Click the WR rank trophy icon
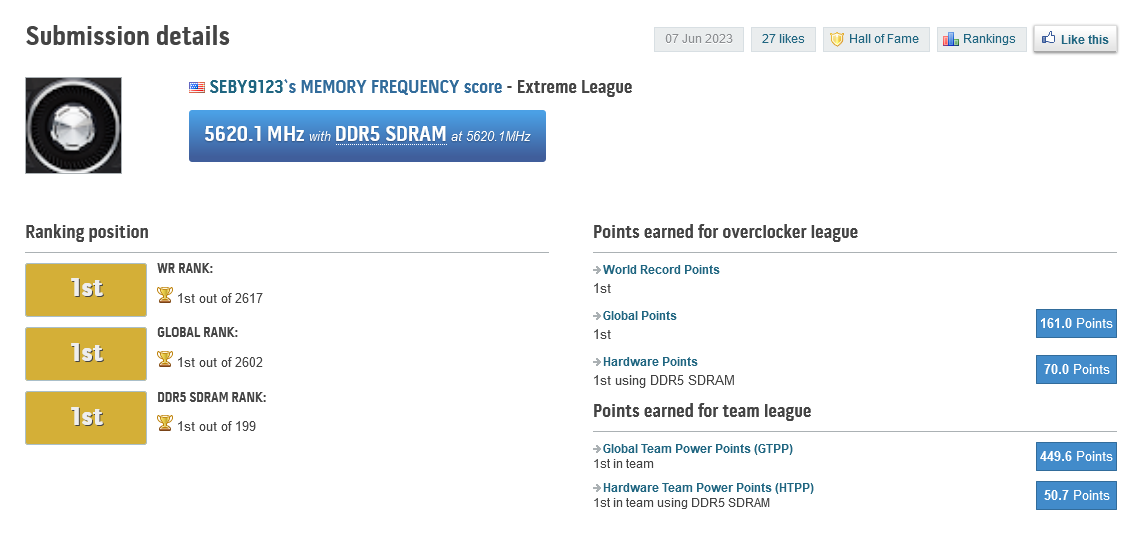 pos(165,296)
